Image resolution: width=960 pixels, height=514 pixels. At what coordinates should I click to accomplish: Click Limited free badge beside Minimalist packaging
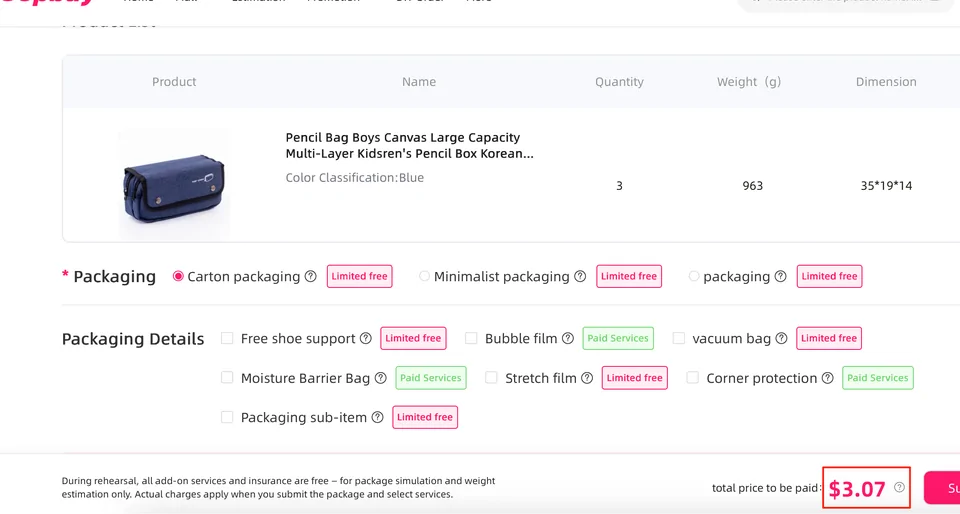coord(629,277)
